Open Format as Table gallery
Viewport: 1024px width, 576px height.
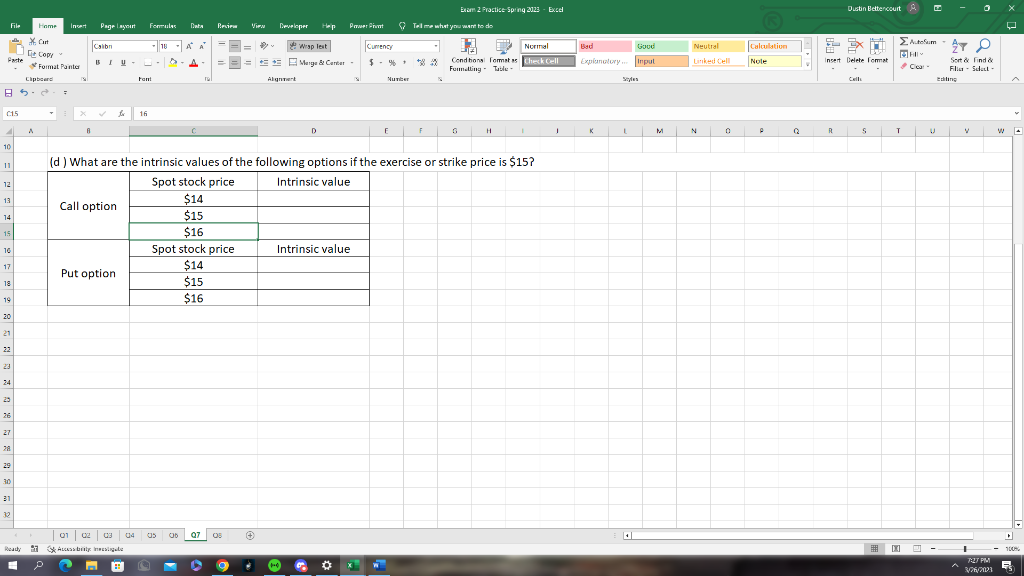(x=503, y=55)
